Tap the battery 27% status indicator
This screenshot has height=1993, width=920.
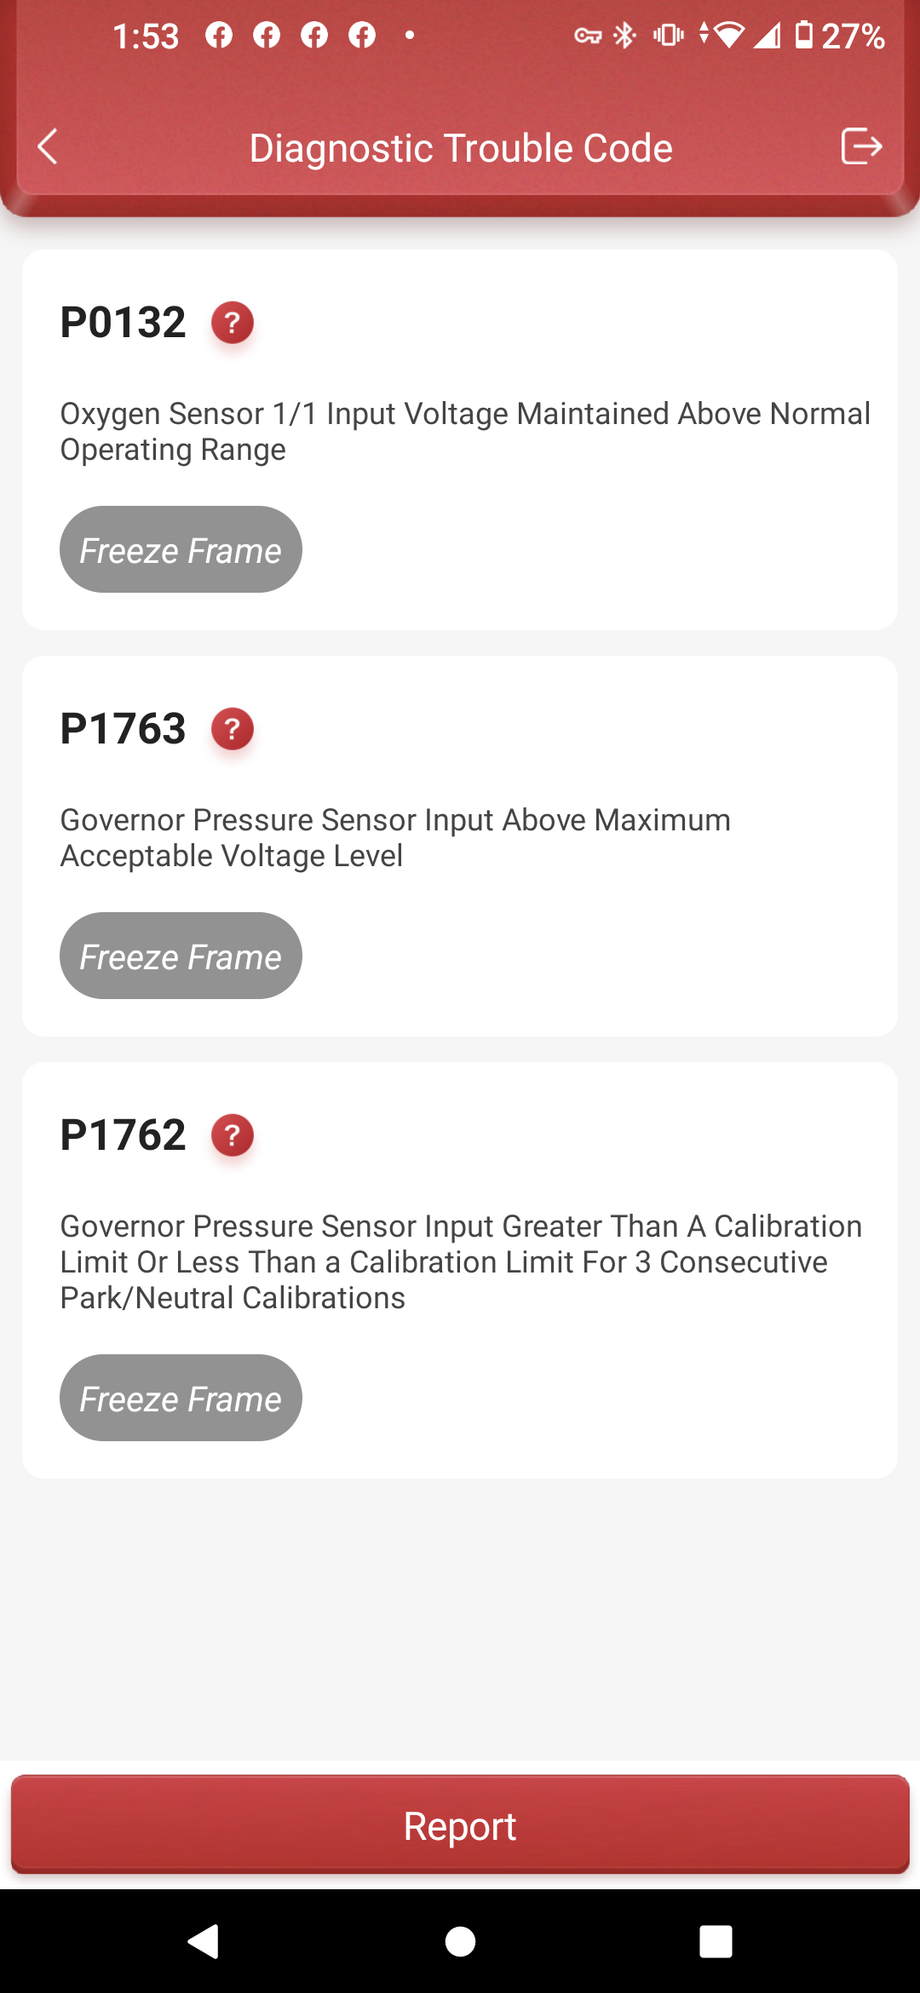(840, 37)
